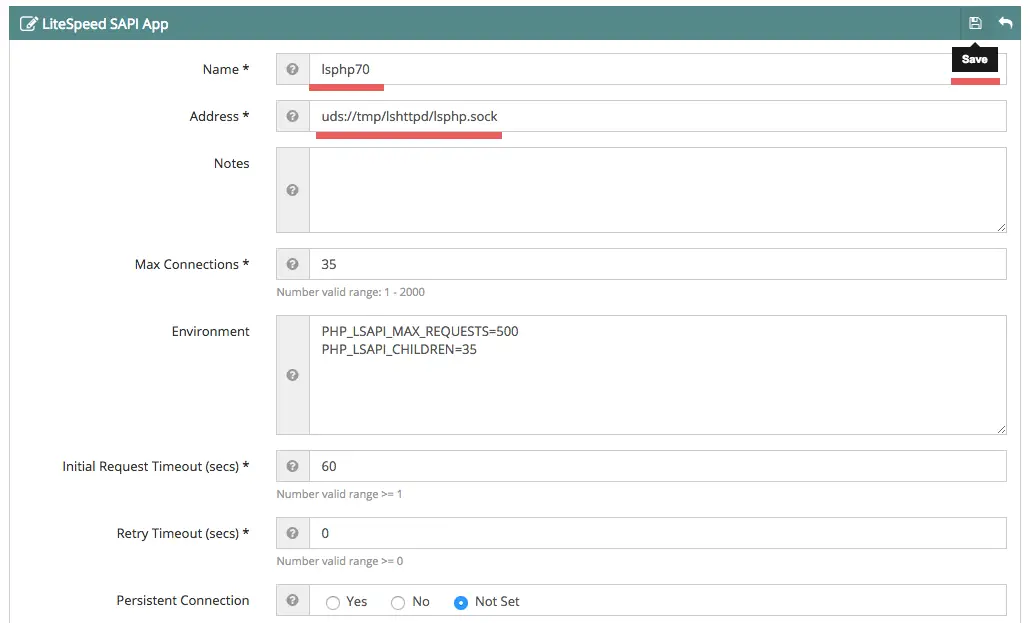Click inside the empty Notes textarea
This screenshot has height=623, width=1030.
[658, 190]
